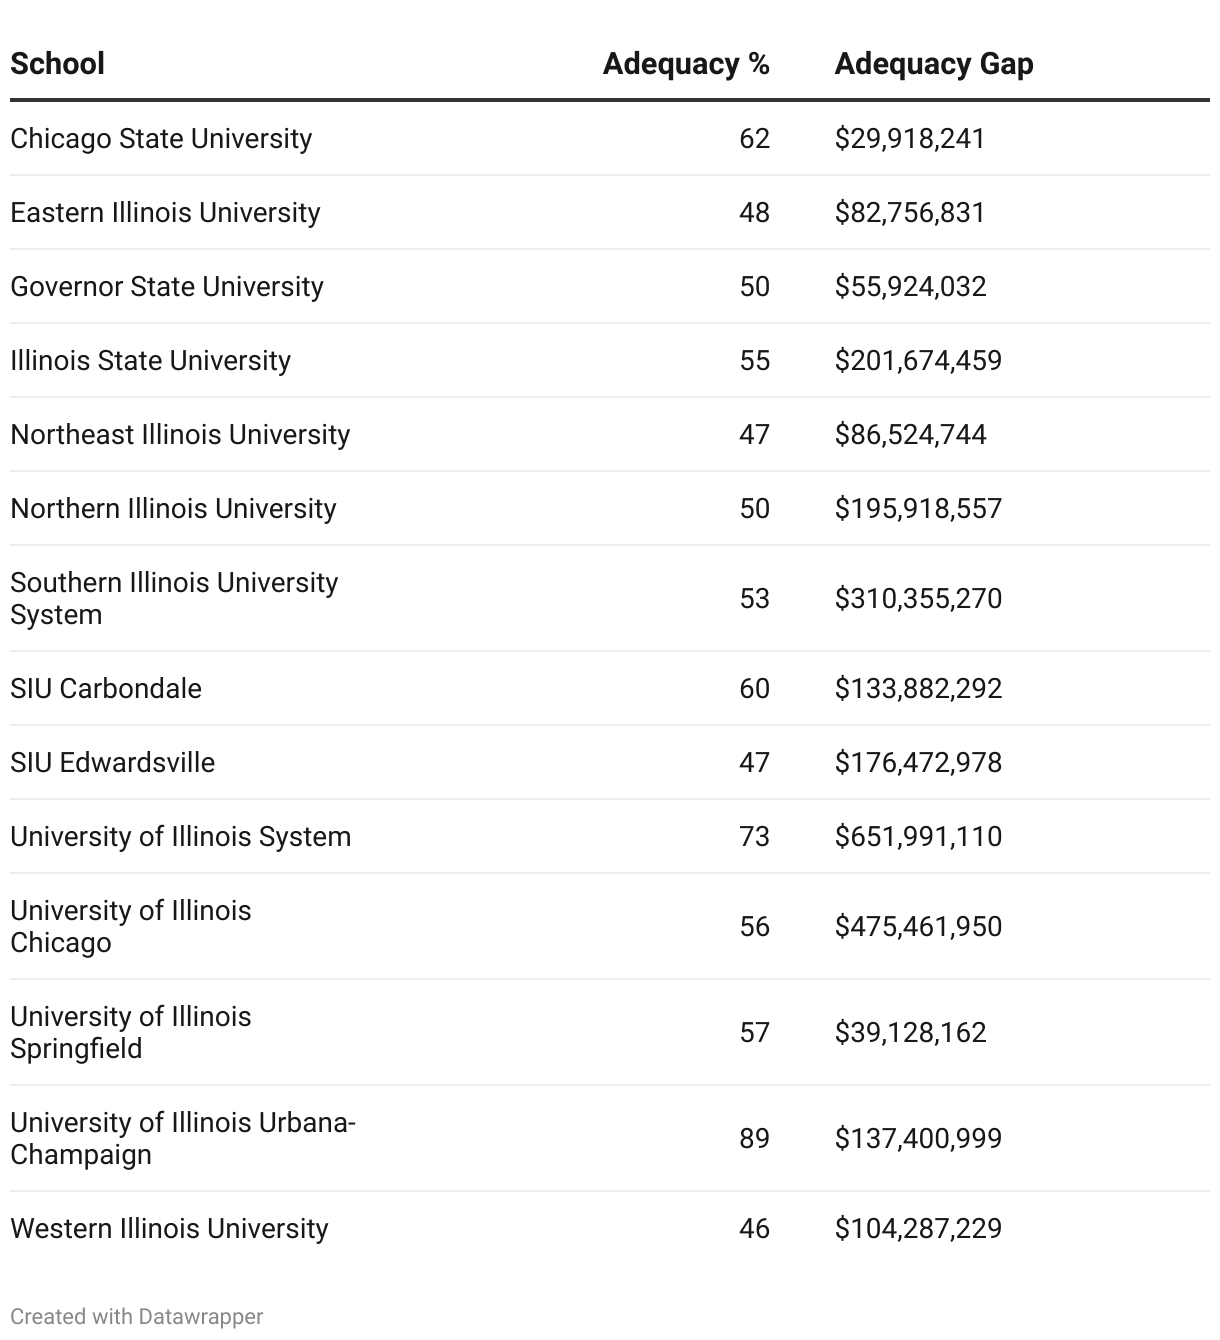This screenshot has width=1220, height=1340.
Task: Click University of Illinois System's $651,991,110 value
Action: coord(918,836)
